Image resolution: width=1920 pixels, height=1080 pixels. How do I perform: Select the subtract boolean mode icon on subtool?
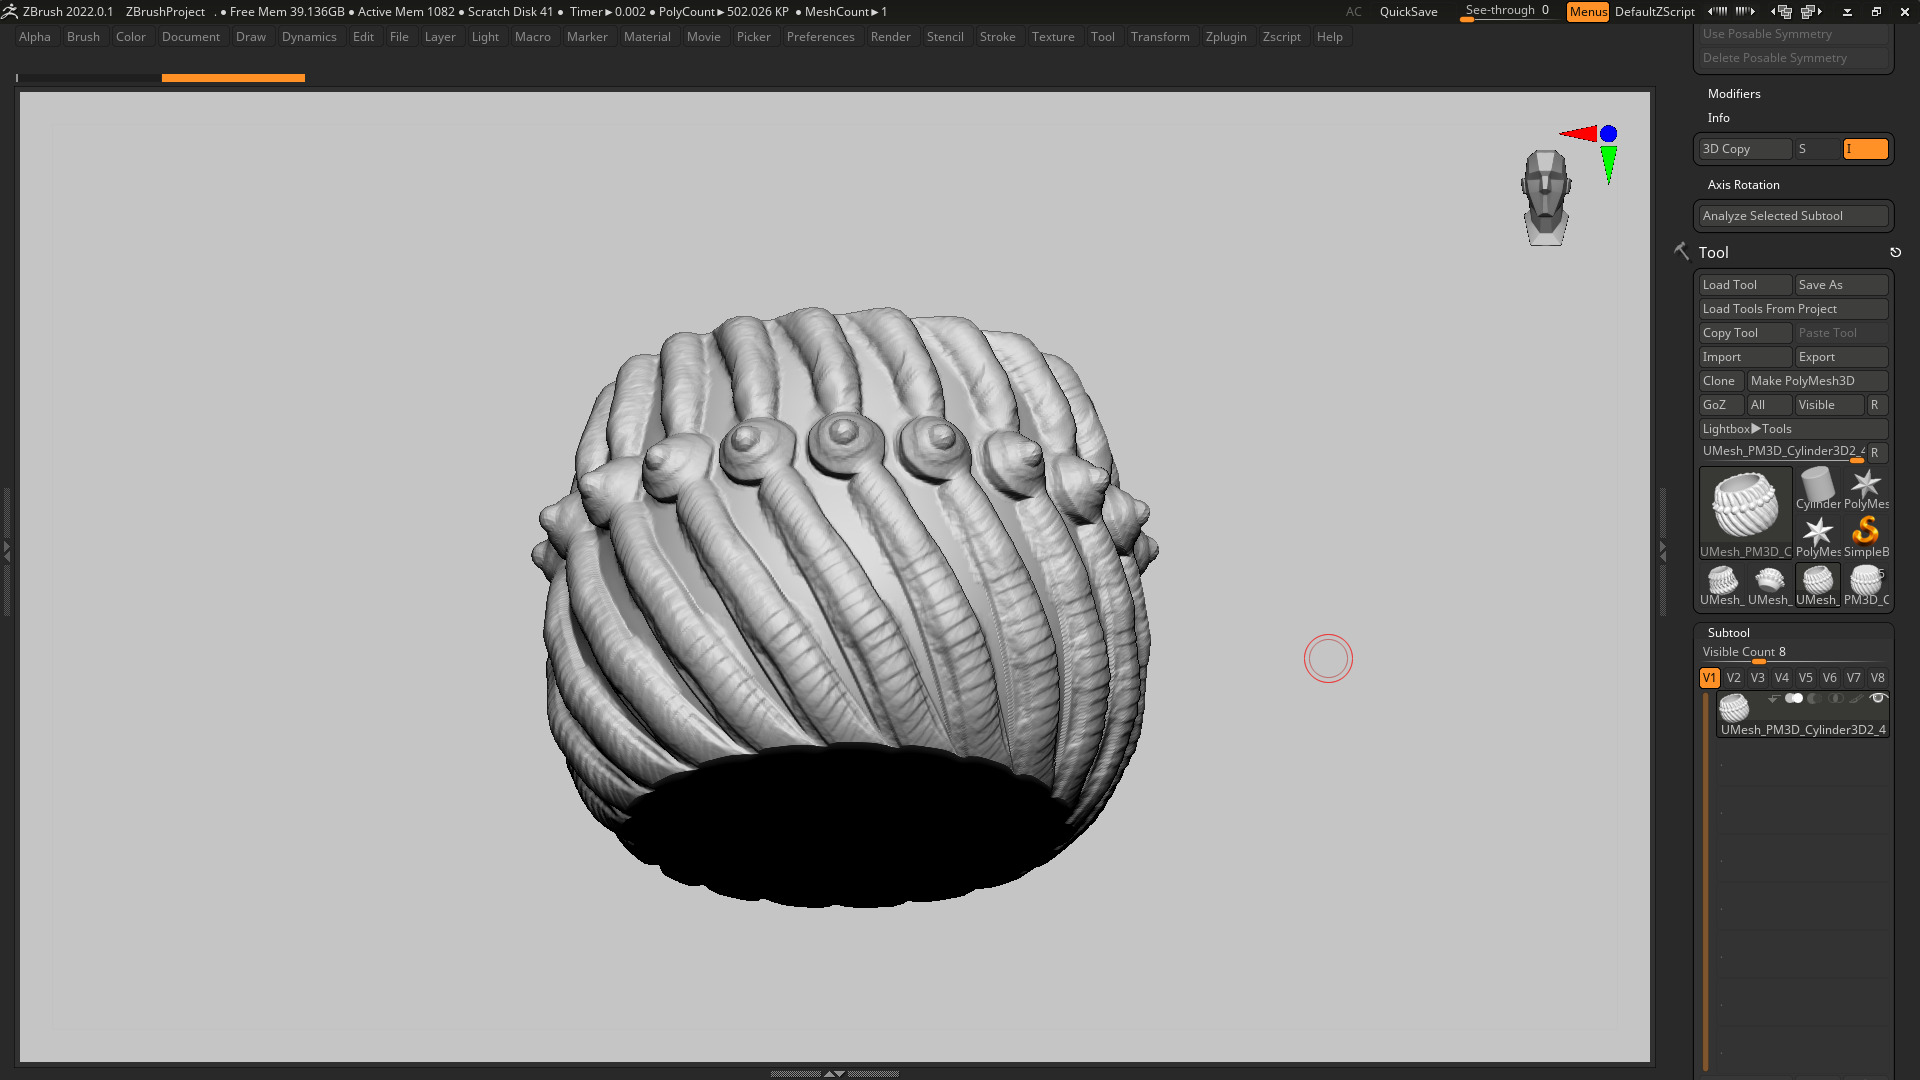(1814, 699)
